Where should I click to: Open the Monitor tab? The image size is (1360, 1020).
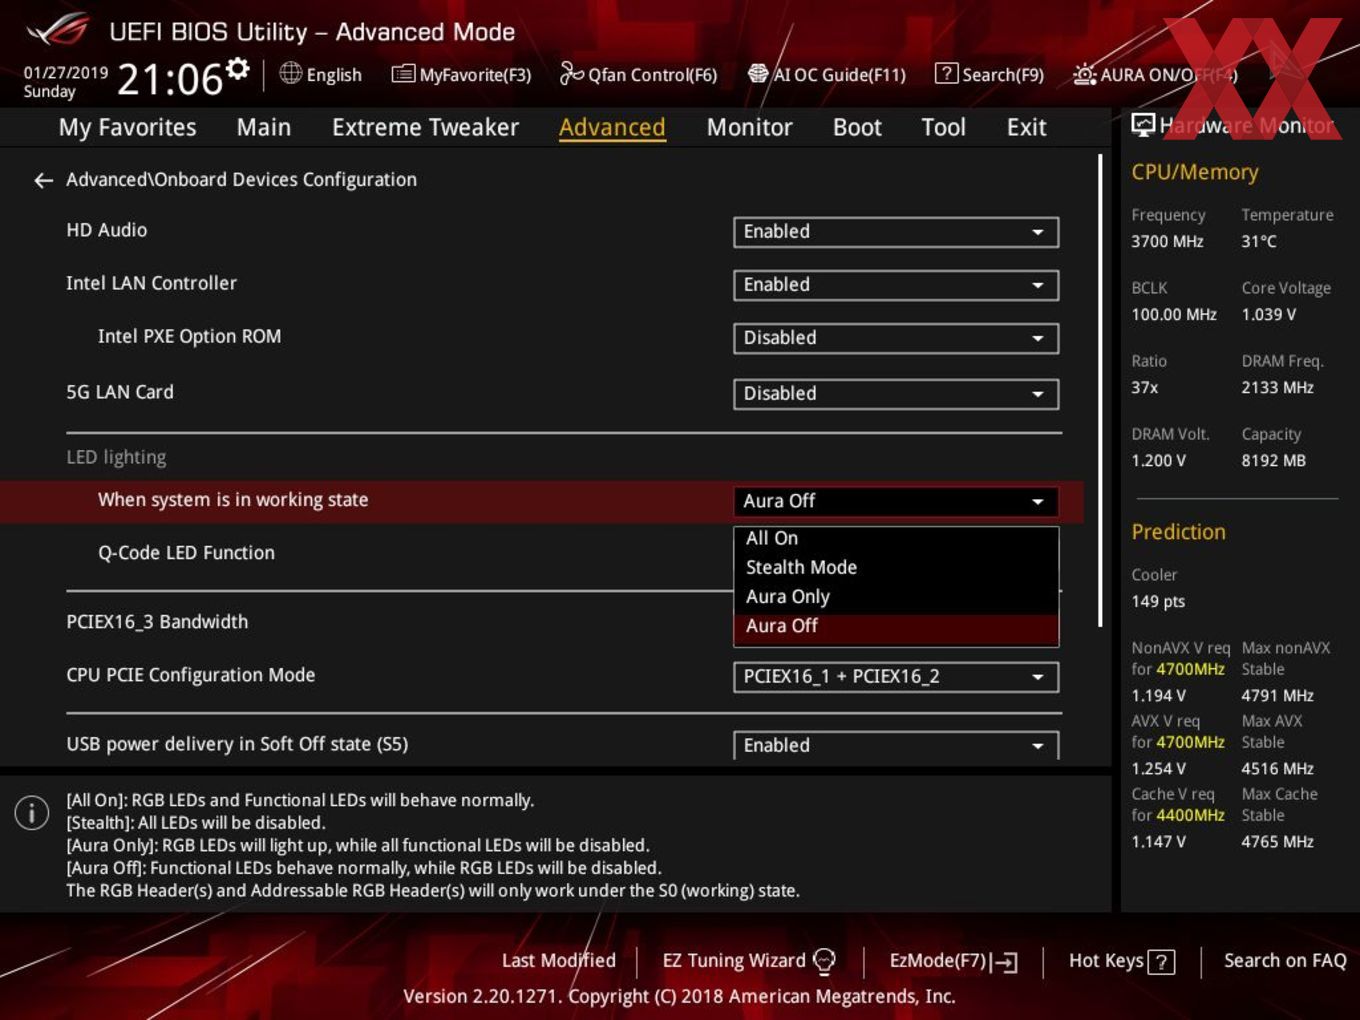[749, 127]
